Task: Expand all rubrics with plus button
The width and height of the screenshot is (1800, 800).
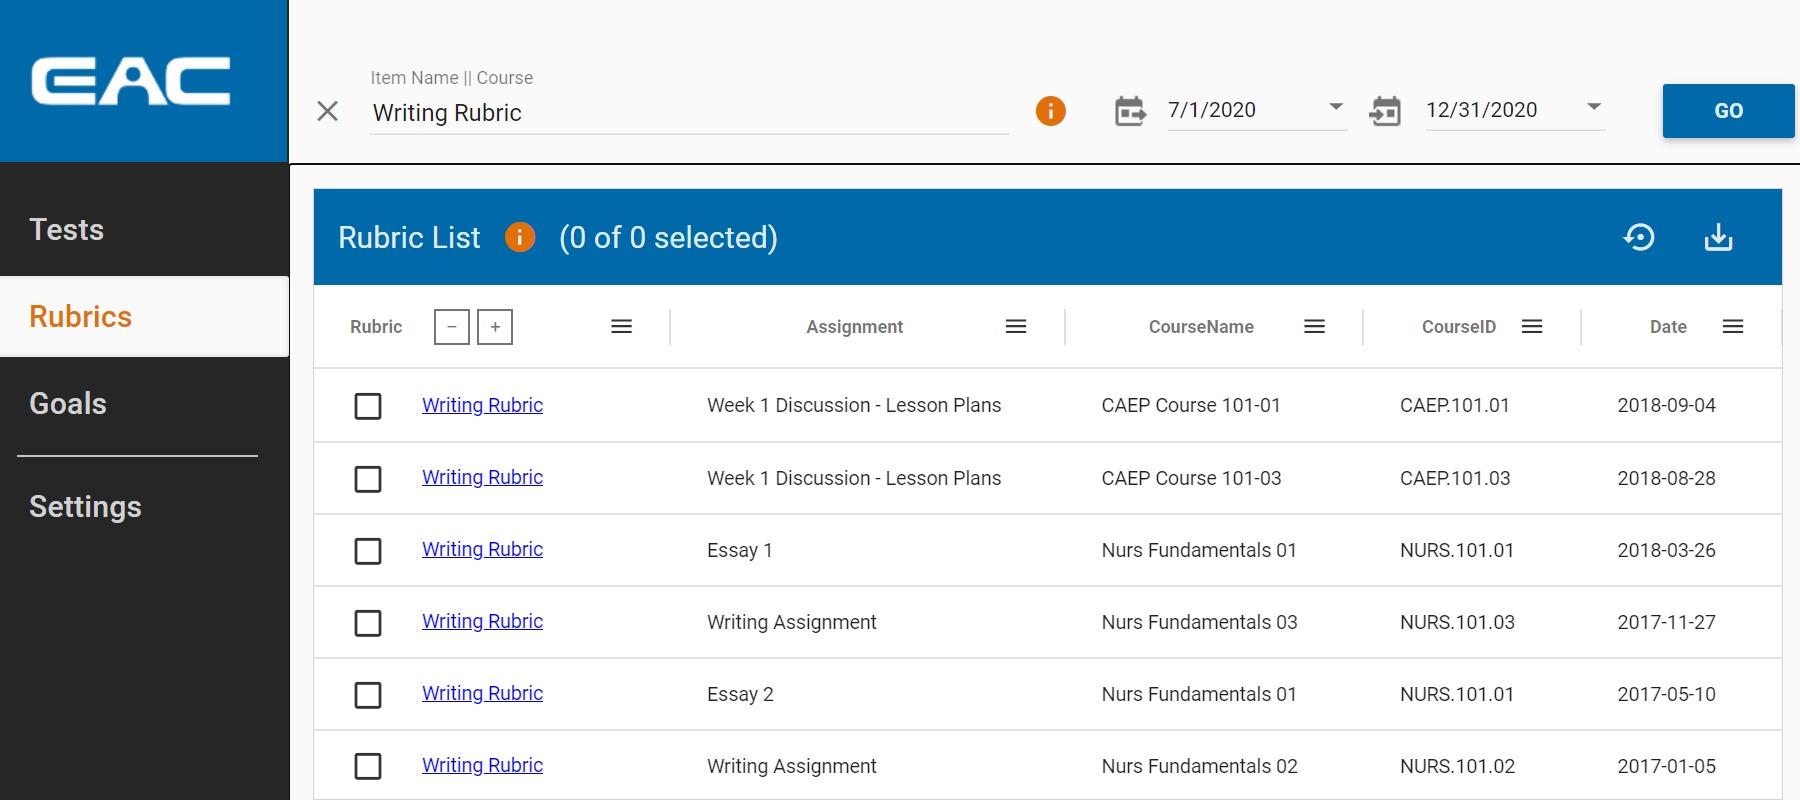Action: pos(495,327)
